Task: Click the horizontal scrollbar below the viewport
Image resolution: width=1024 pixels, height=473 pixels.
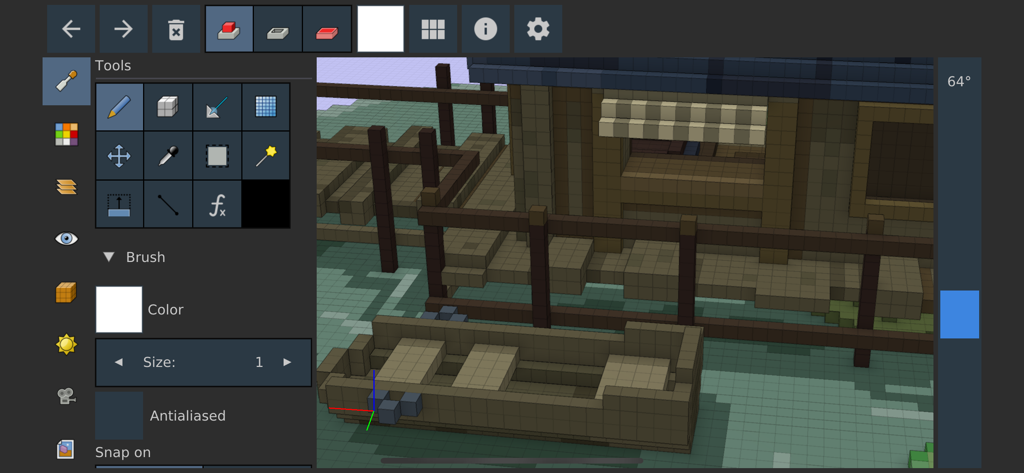Action: [x=511, y=461]
